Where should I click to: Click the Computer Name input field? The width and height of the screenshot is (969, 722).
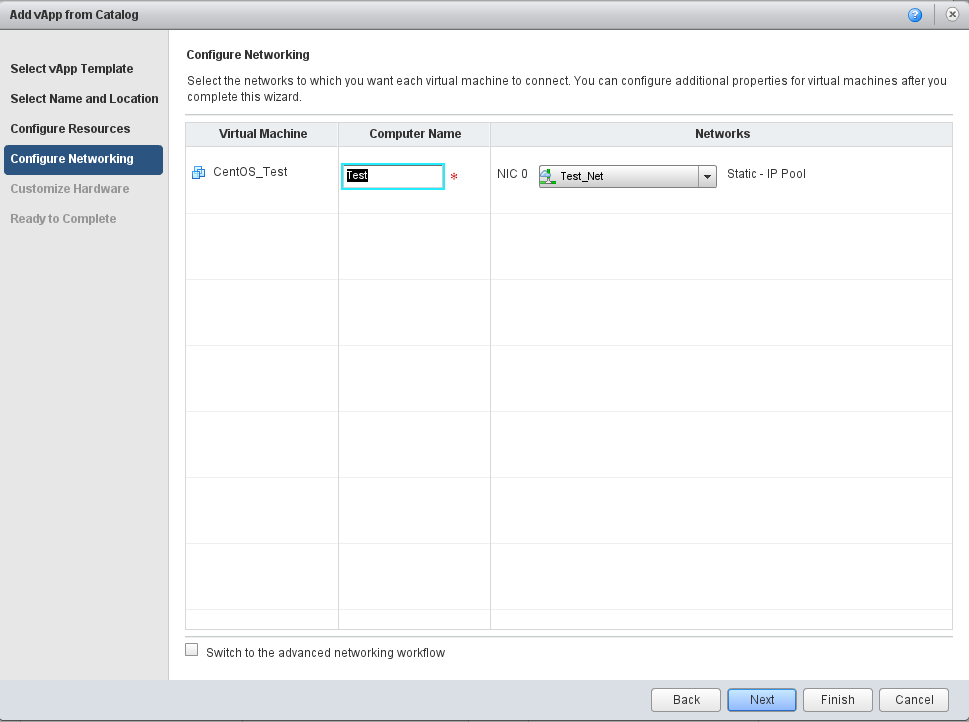(392, 176)
